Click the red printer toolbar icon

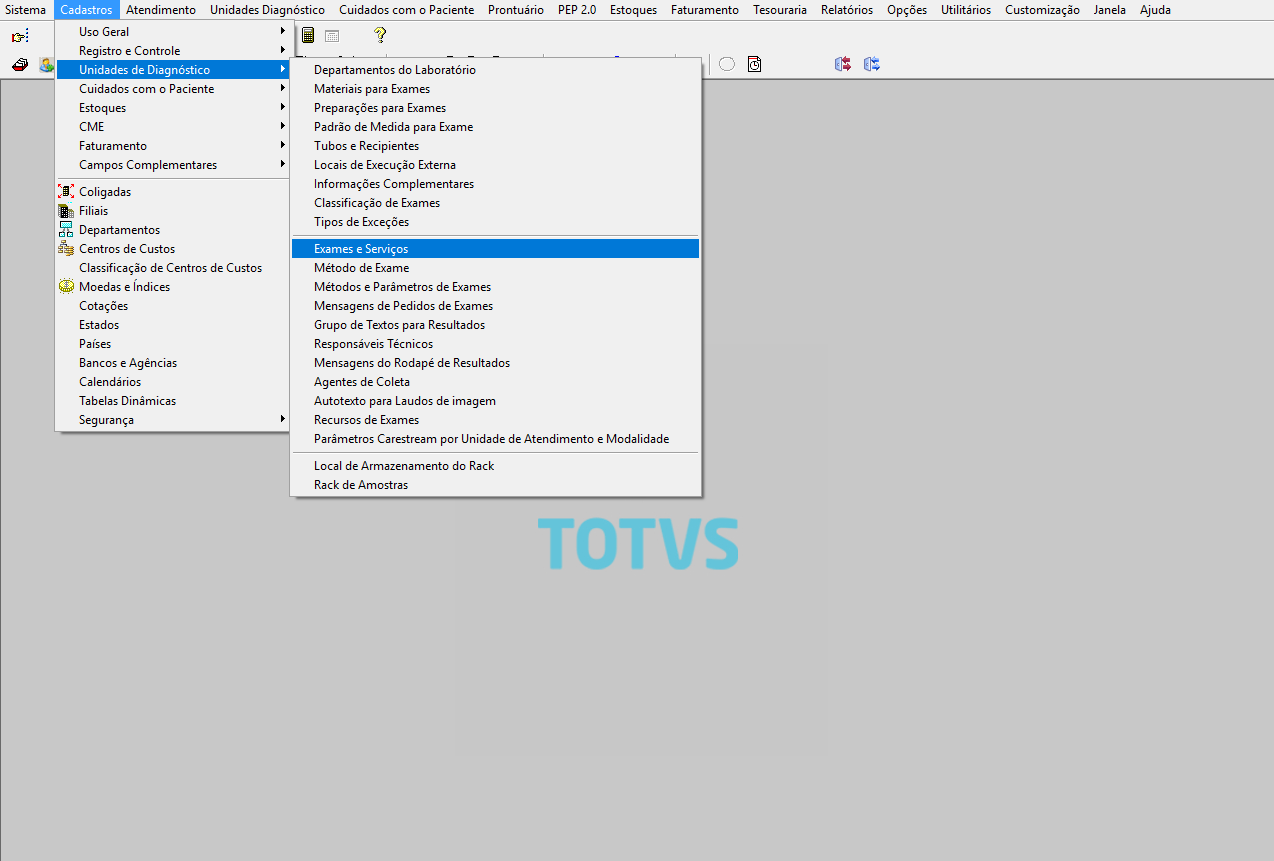click(x=20, y=65)
